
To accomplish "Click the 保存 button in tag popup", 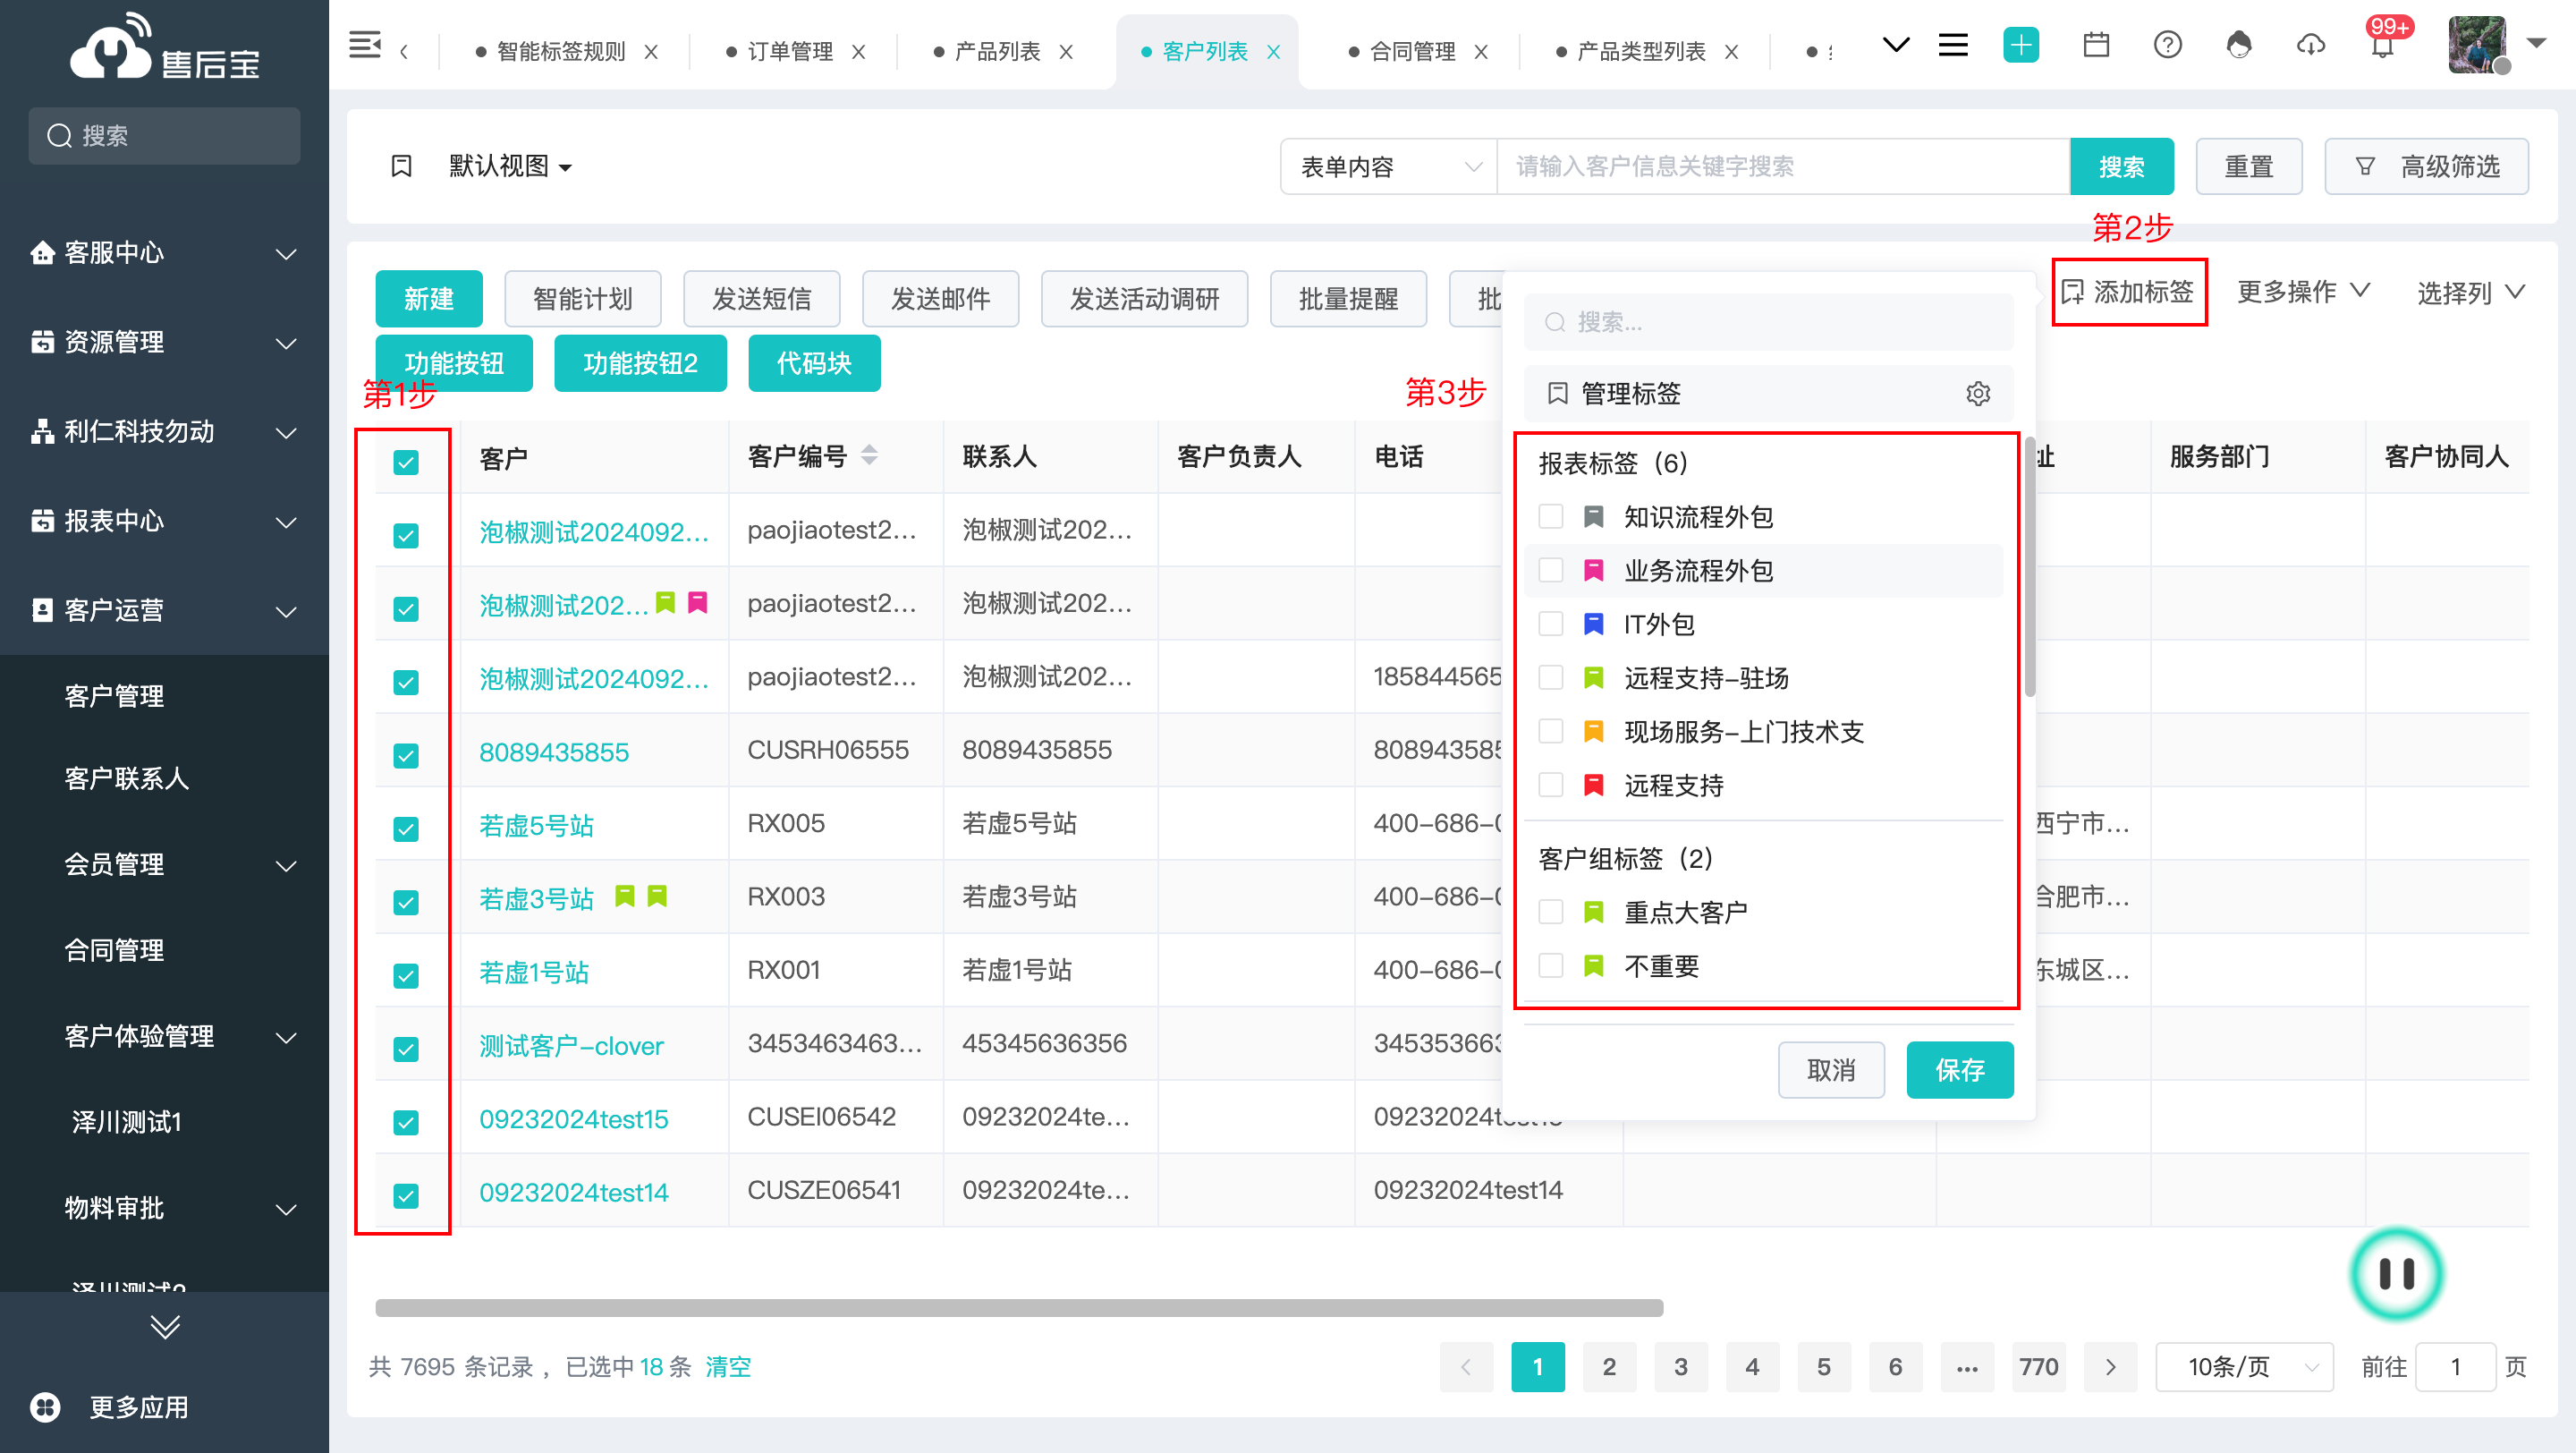I will pyautogui.click(x=1959, y=1070).
